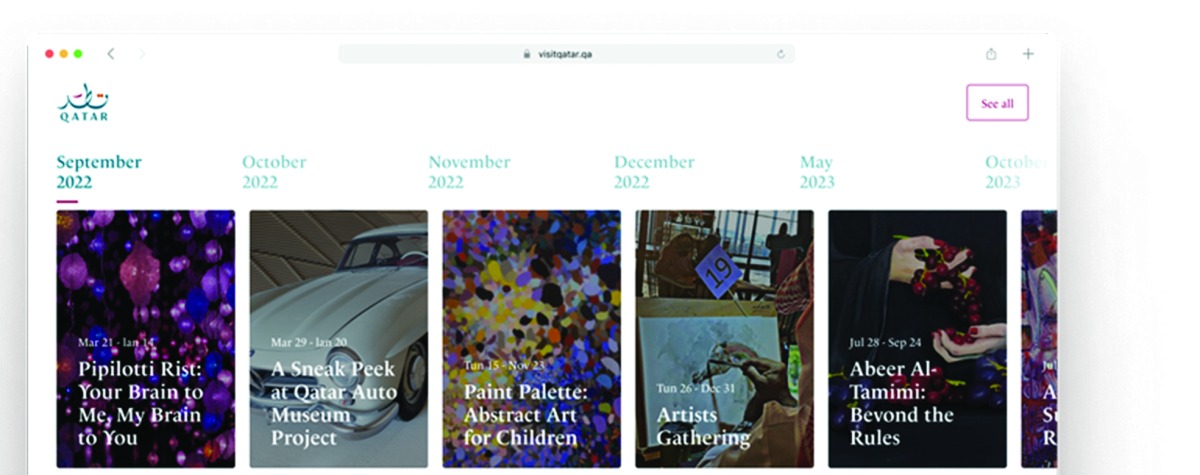
Task: Open a new tab with the plus icon
Action: (x=1028, y=54)
